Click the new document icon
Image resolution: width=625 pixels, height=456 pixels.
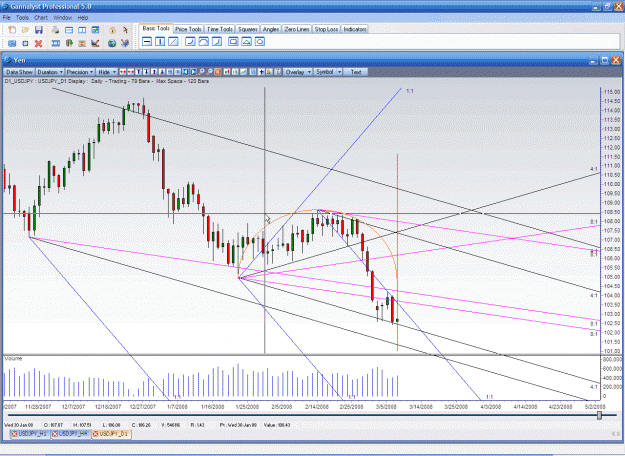point(12,30)
